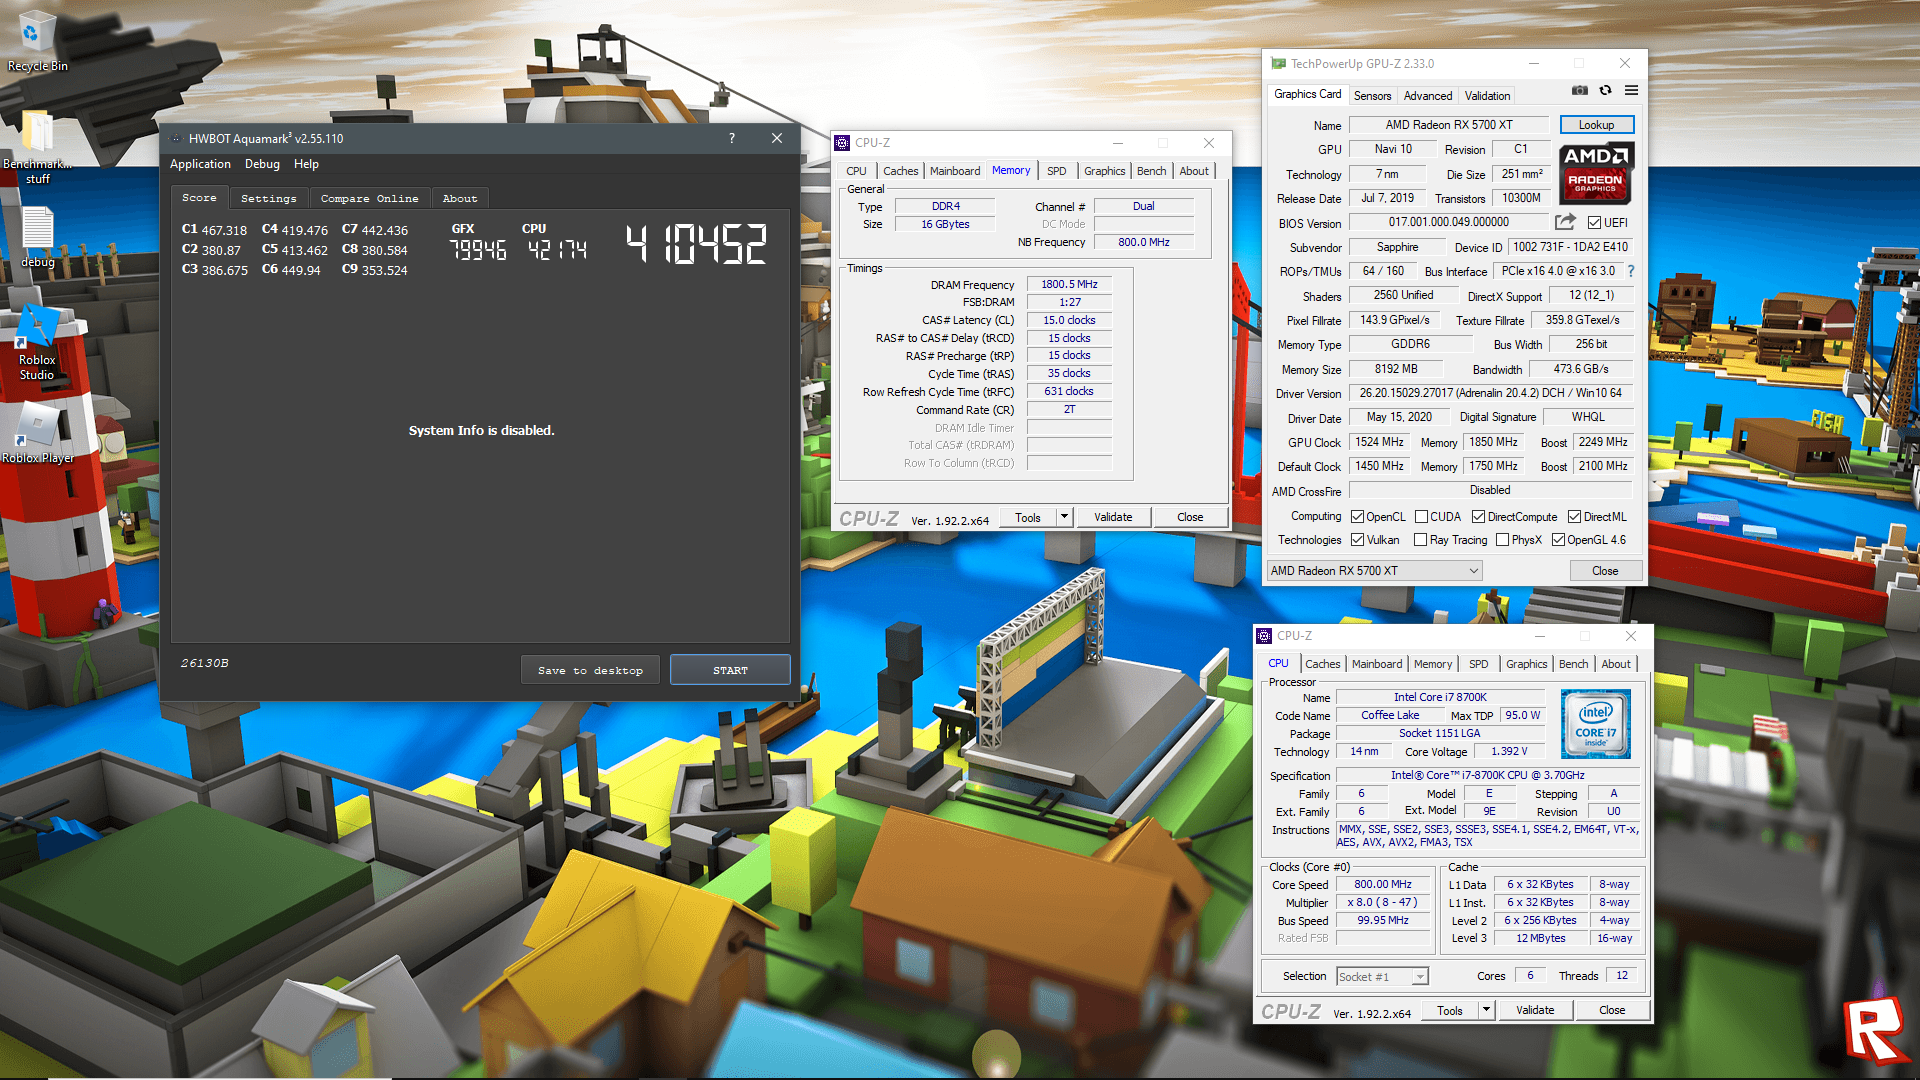Click CPU-Z Memory window title bar icon
Image resolution: width=1920 pixels, height=1080 pixels.
[x=843, y=143]
